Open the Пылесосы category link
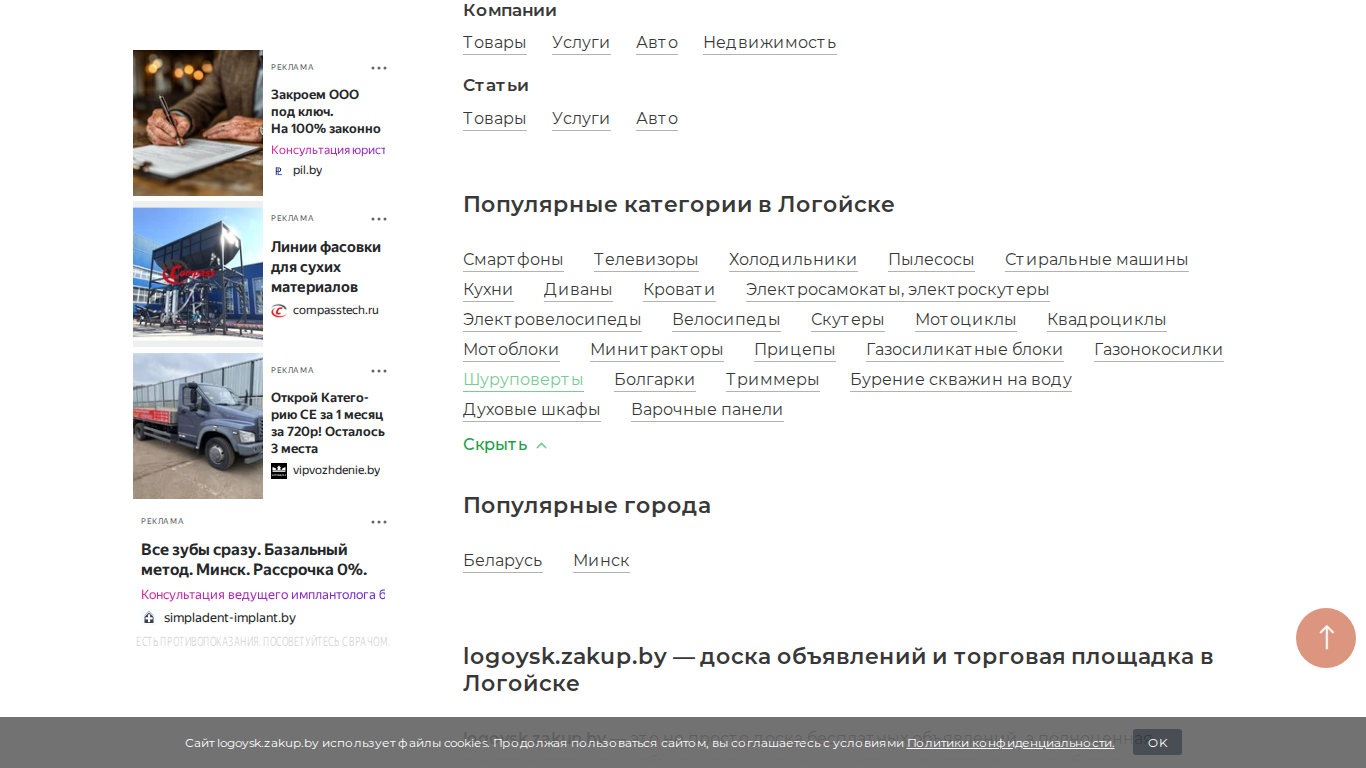 pyautogui.click(x=931, y=260)
